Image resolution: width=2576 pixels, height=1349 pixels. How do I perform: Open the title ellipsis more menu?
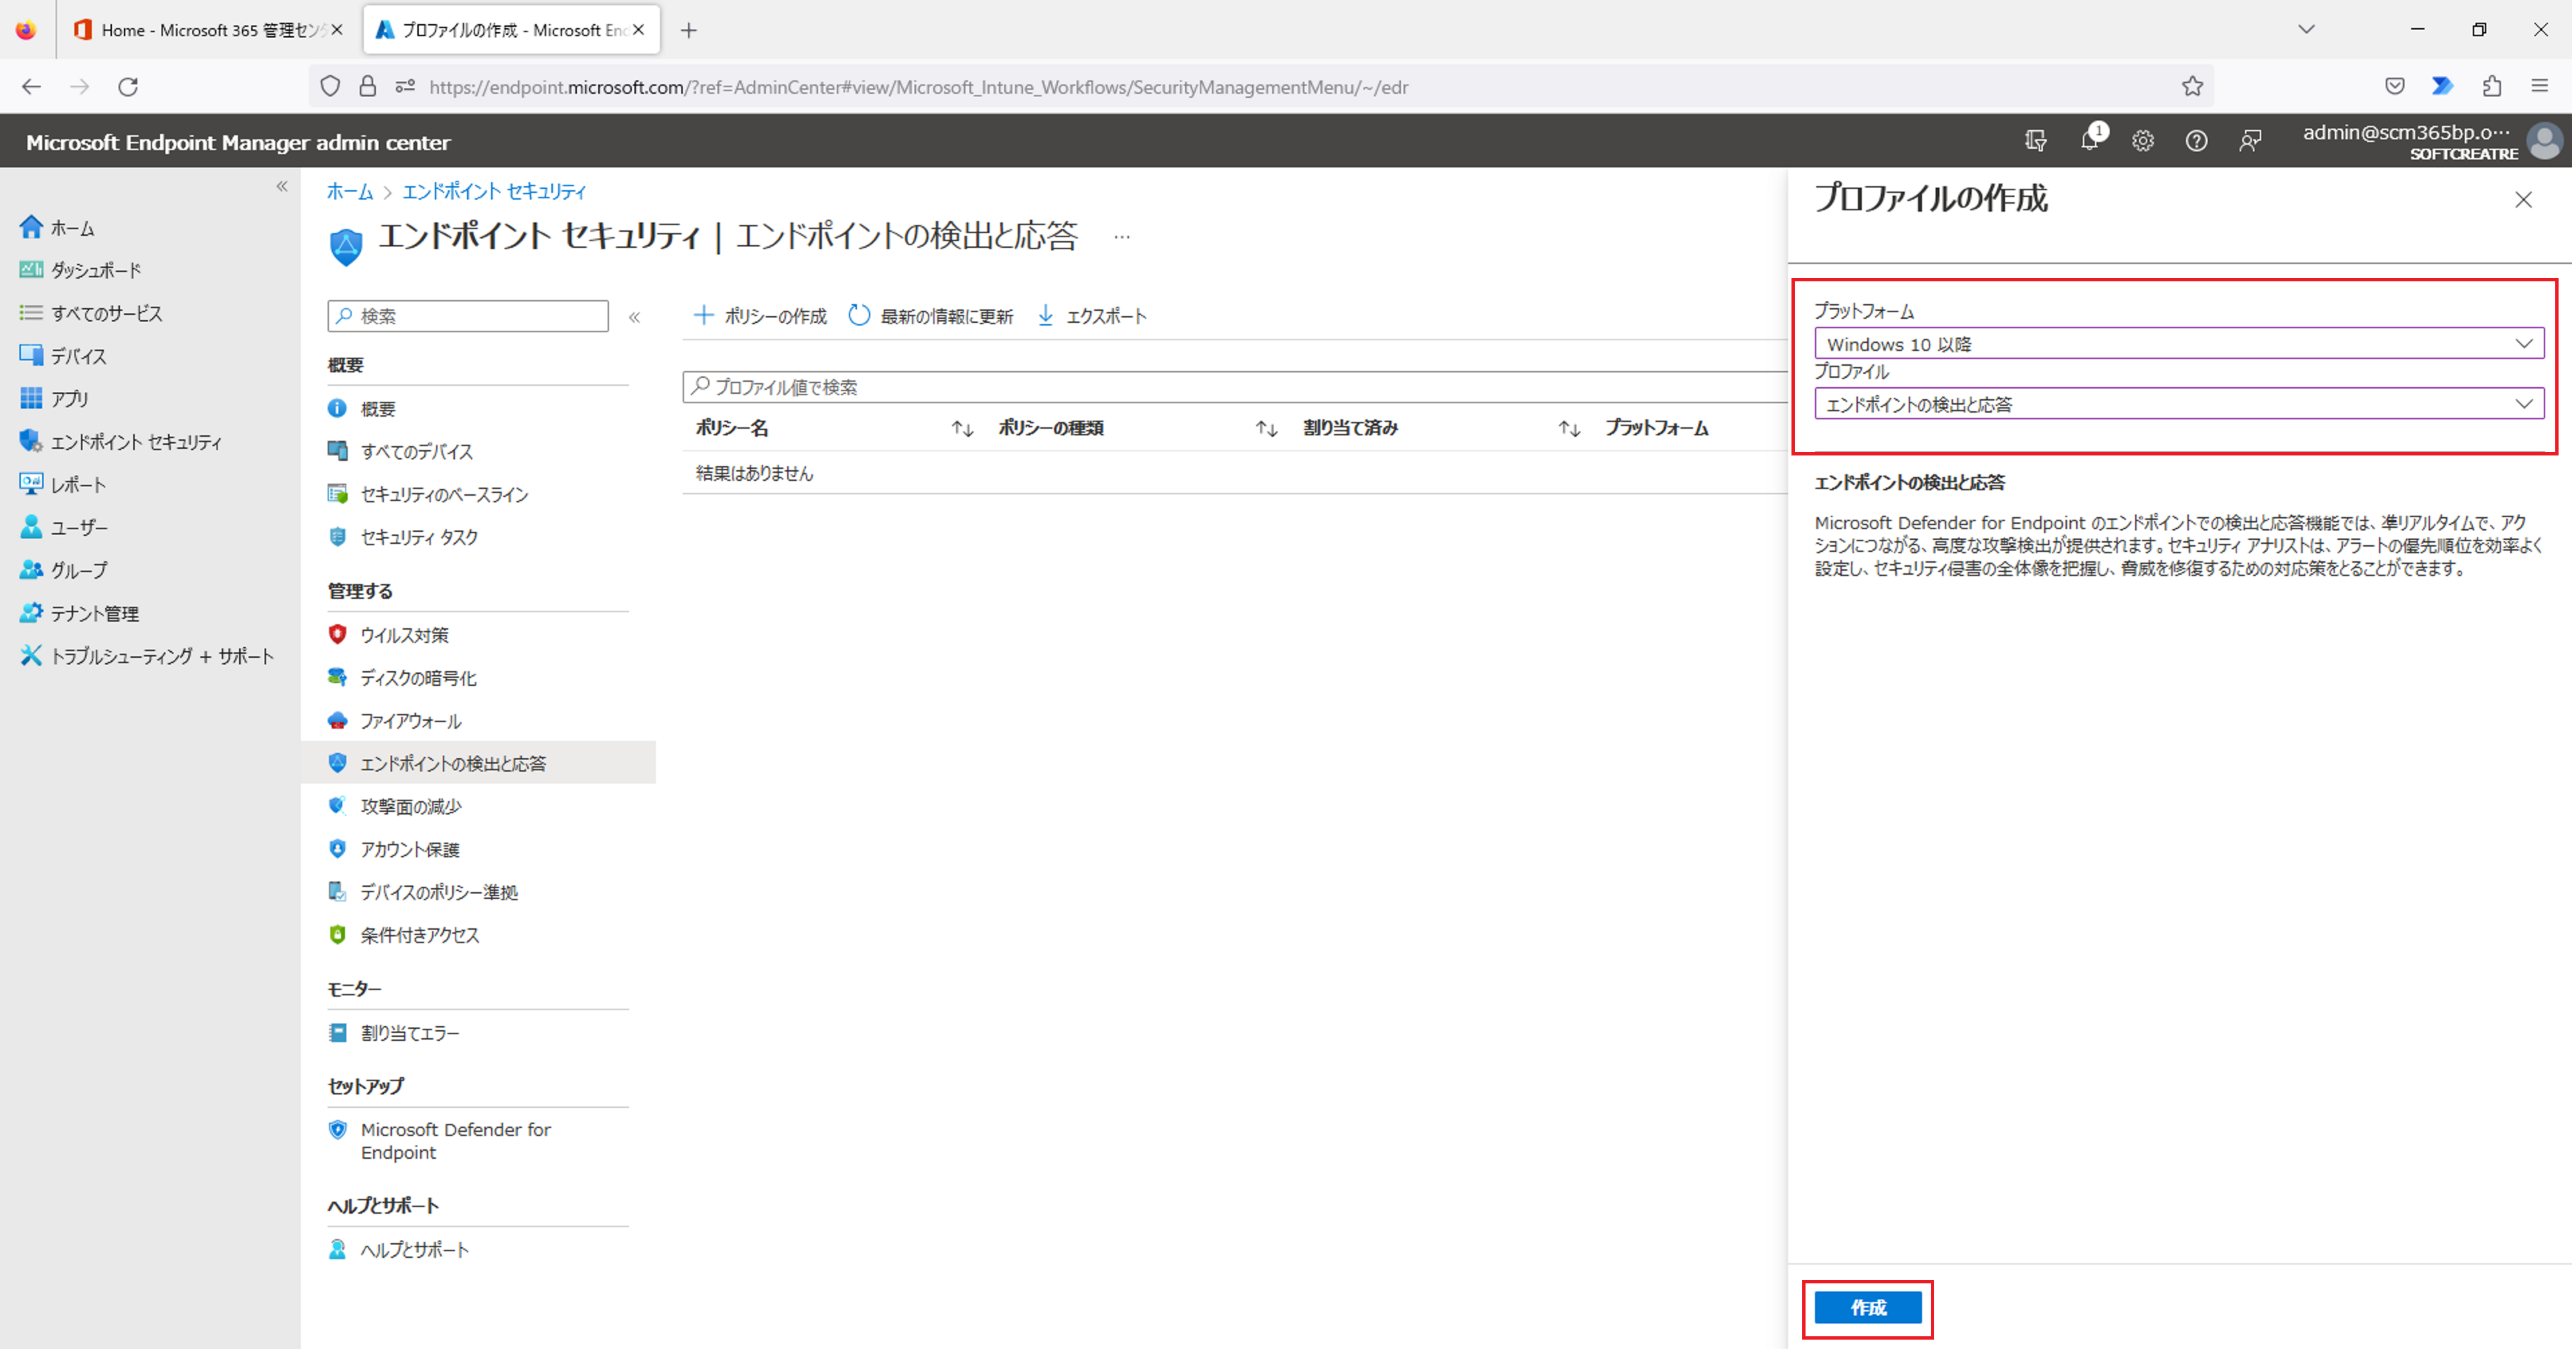coord(1122,237)
